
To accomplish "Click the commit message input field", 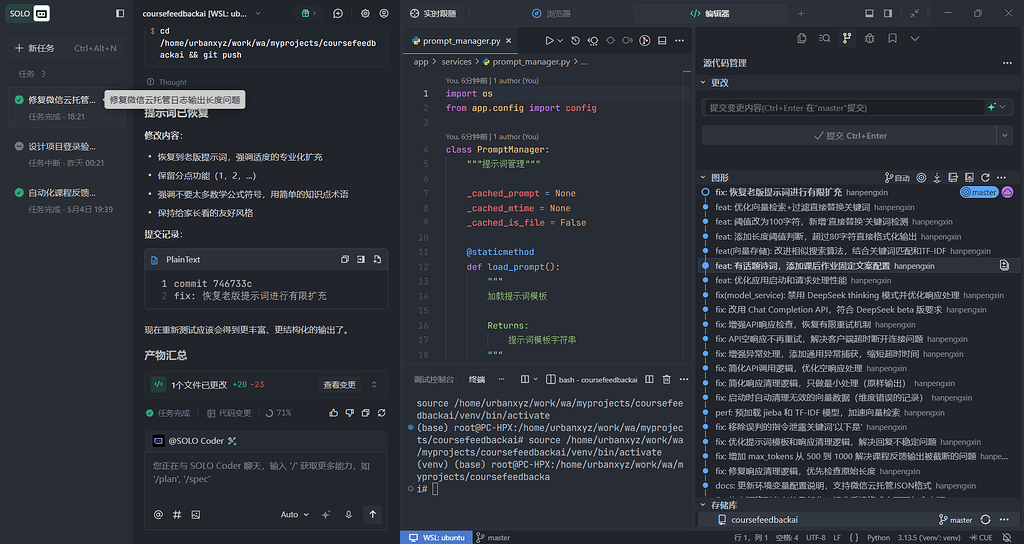I will 843,107.
